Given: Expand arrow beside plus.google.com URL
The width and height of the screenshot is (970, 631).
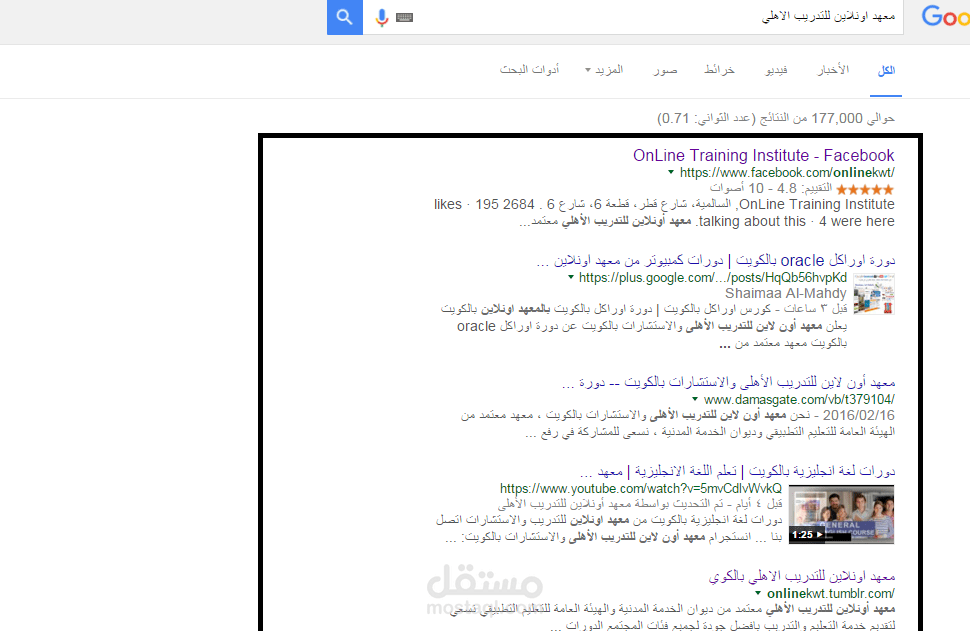Looking at the screenshot, I should pos(571,277).
